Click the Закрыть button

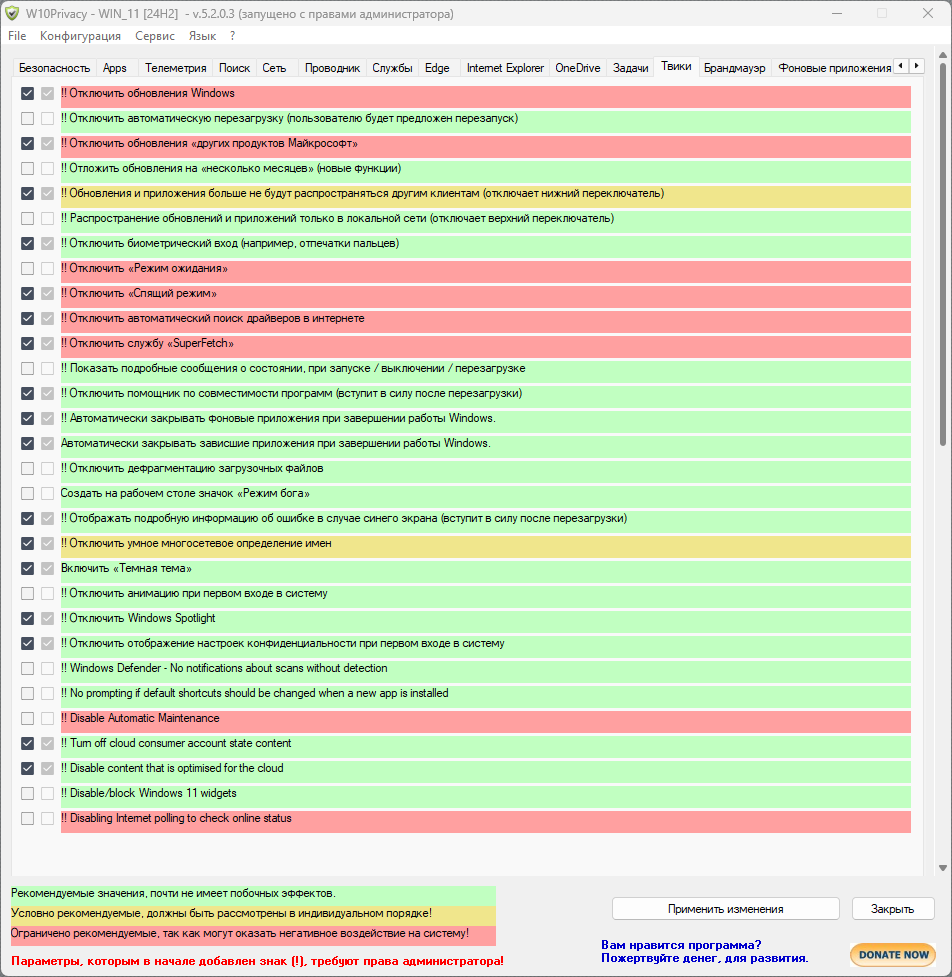[x=893, y=909]
